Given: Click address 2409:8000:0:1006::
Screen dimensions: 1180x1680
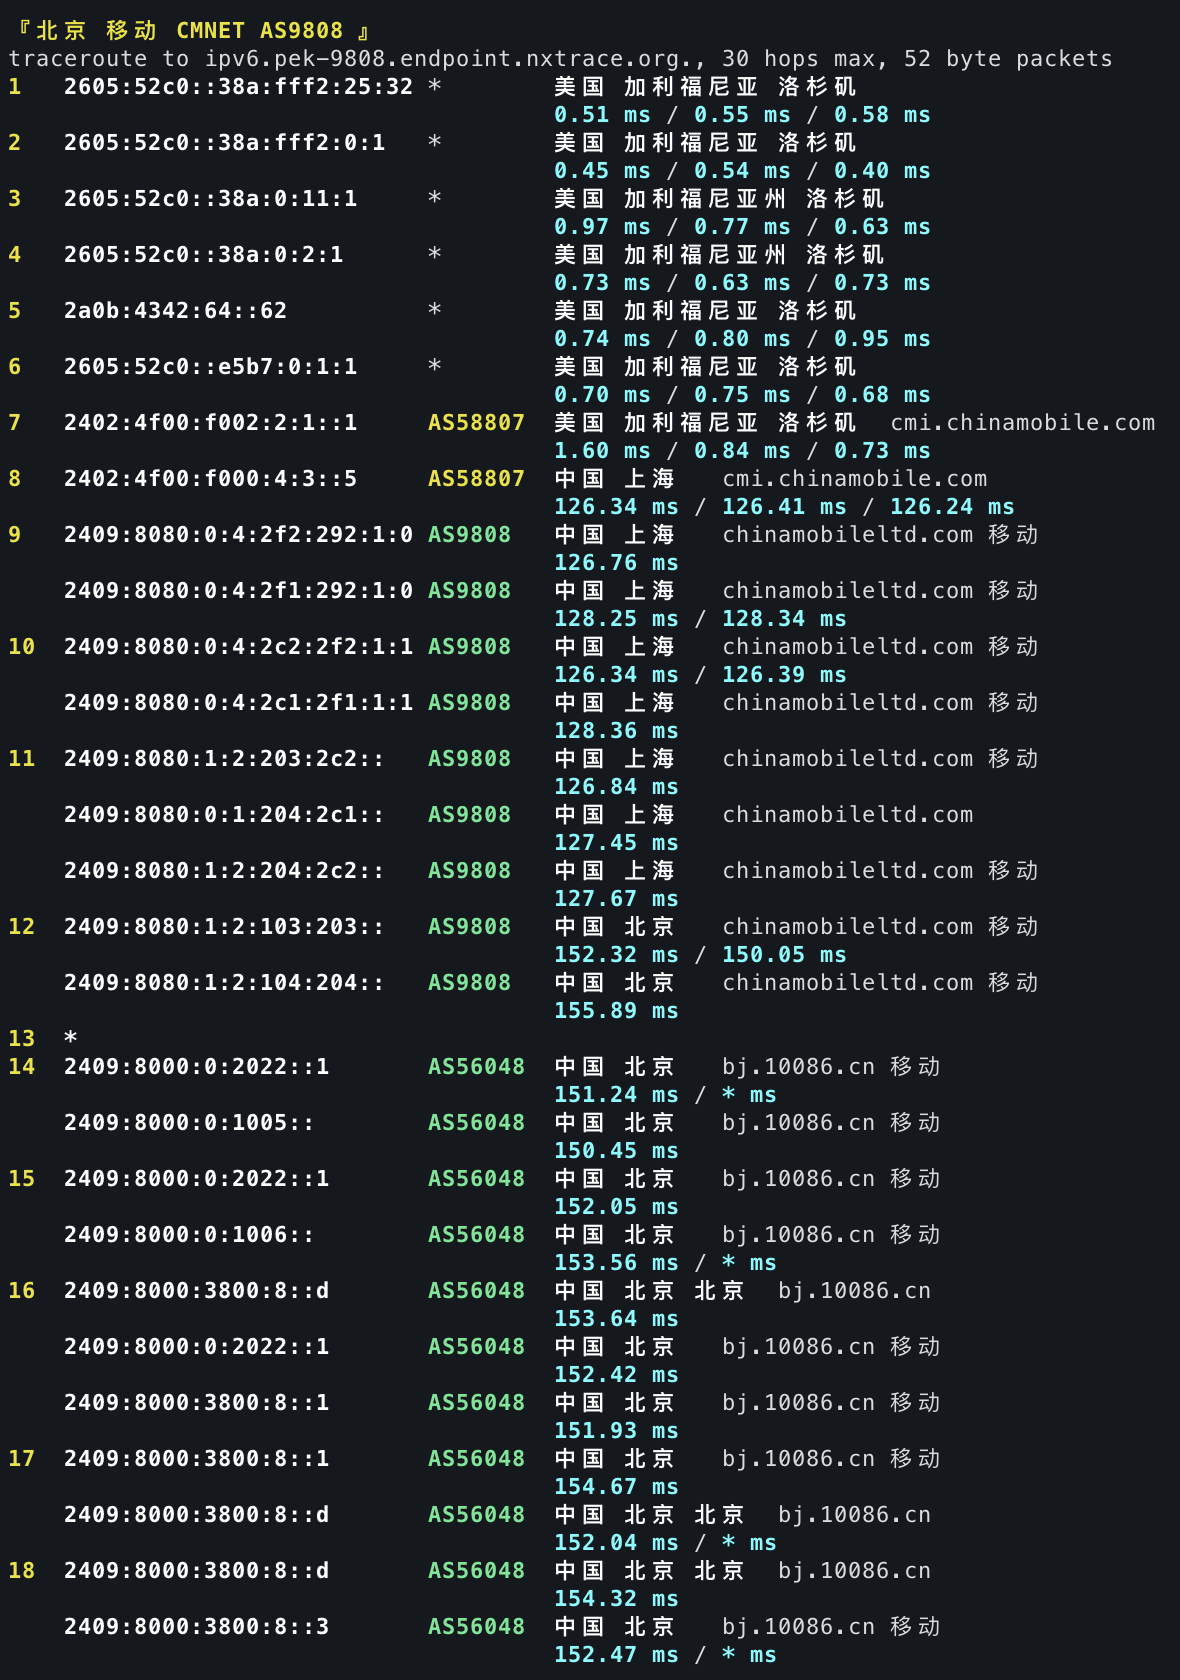Looking at the screenshot, I should 189,1235.
